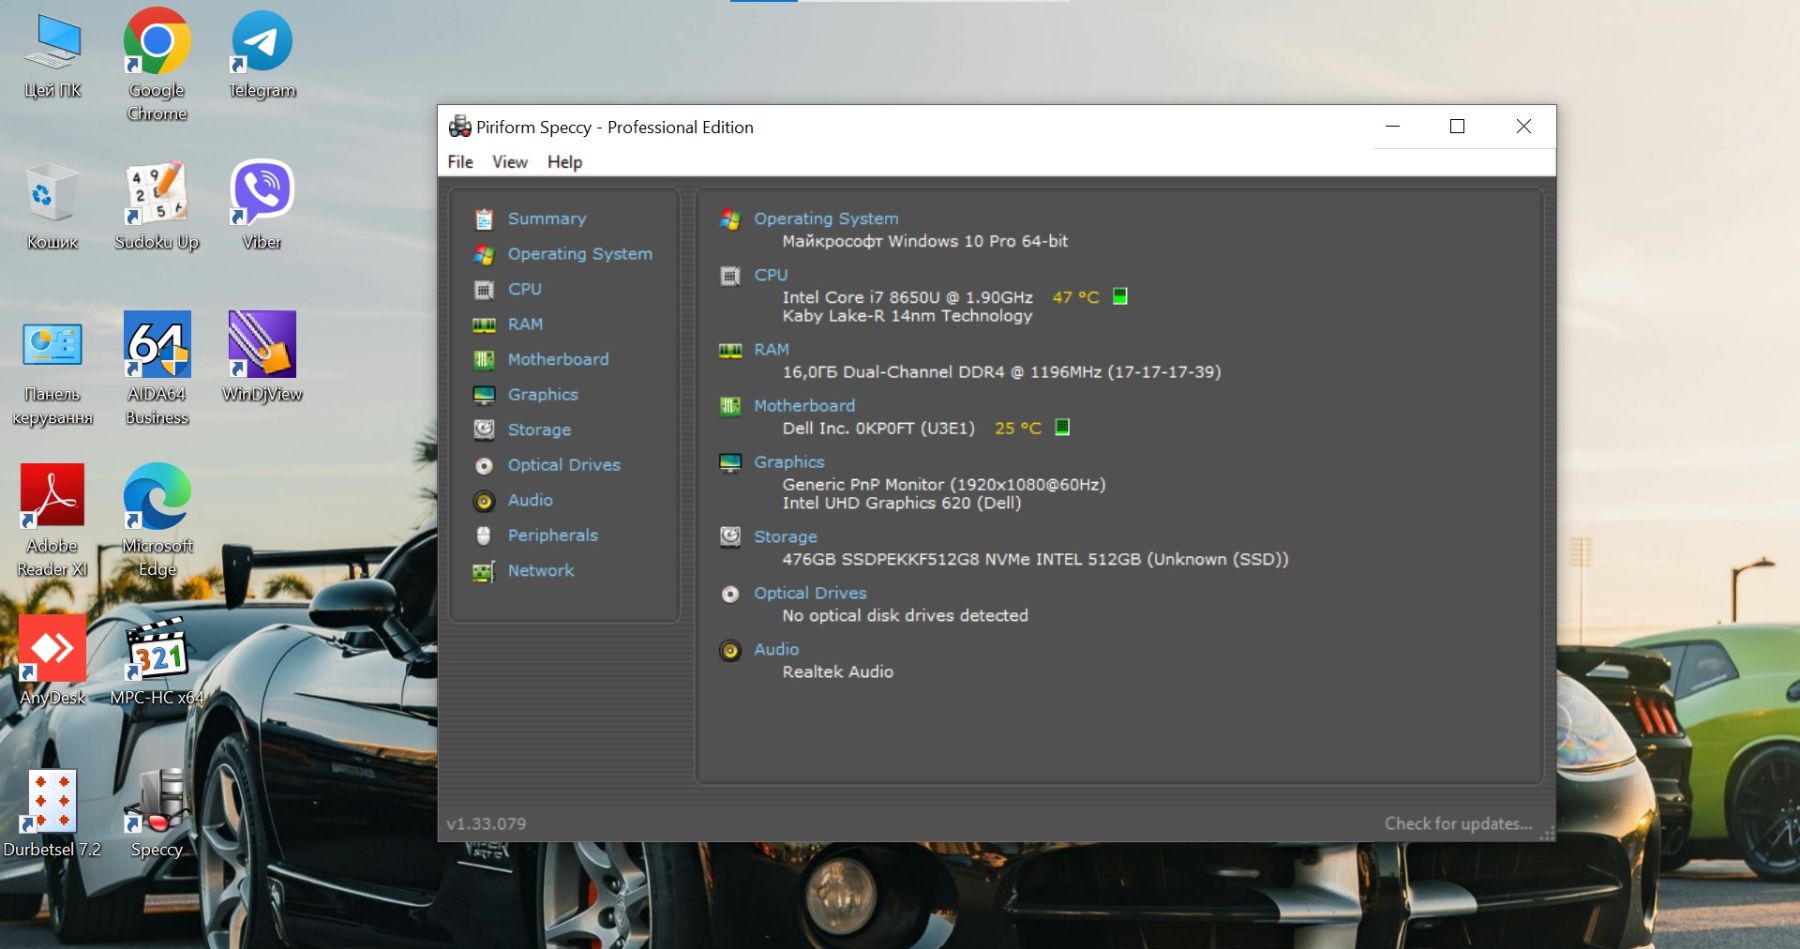
Task: Click the Graphics monitor icon in sidebar
Action: coord(484,395)
